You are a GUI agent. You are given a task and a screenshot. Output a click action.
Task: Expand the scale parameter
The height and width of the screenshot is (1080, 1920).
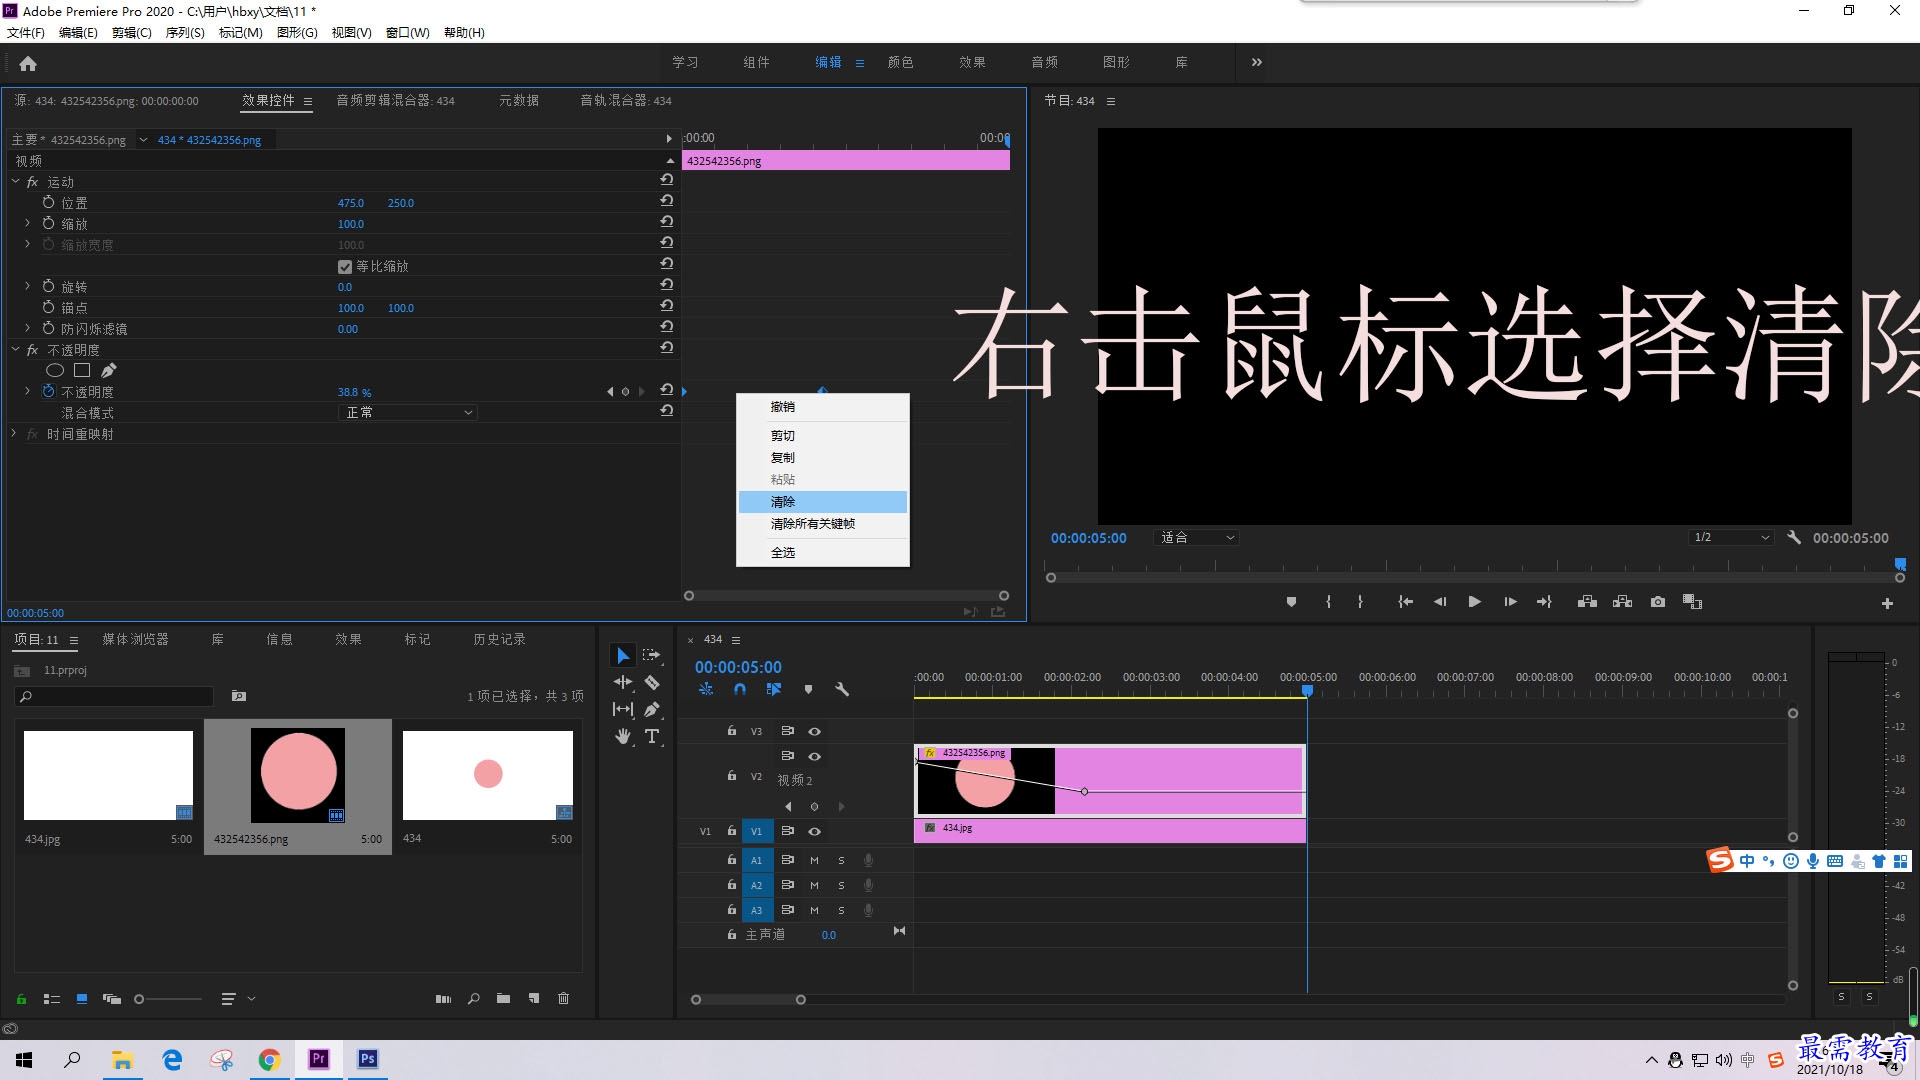(27, 223)
